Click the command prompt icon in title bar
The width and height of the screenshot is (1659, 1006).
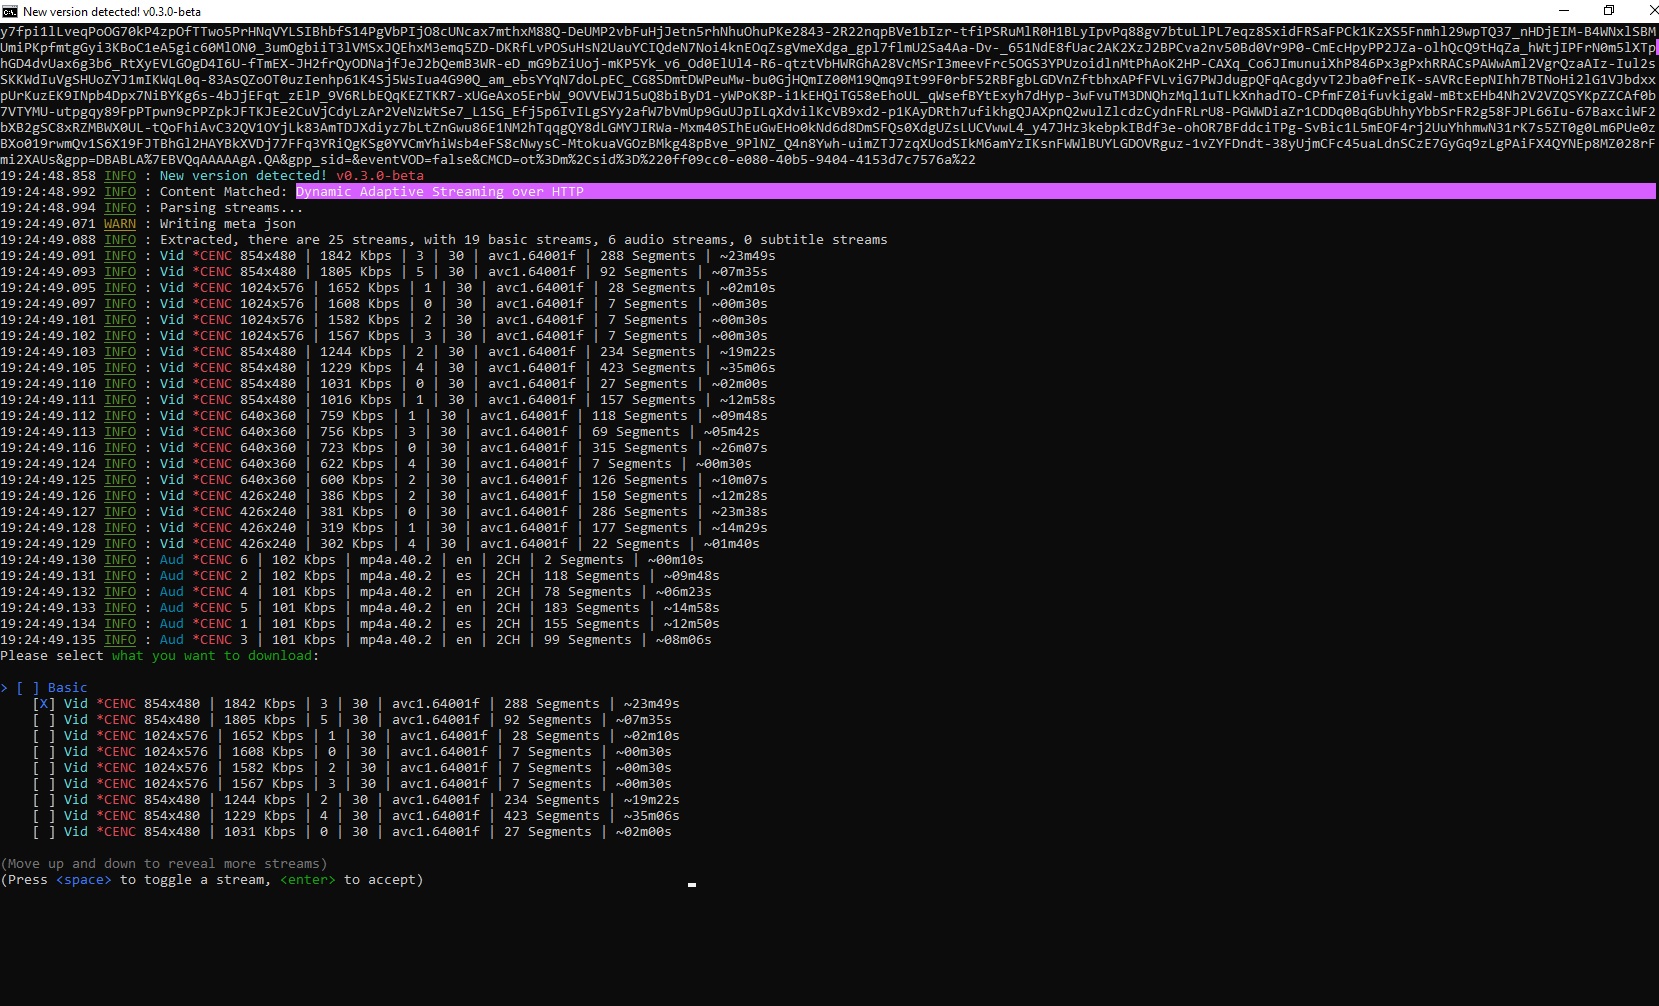coord(9,11)
